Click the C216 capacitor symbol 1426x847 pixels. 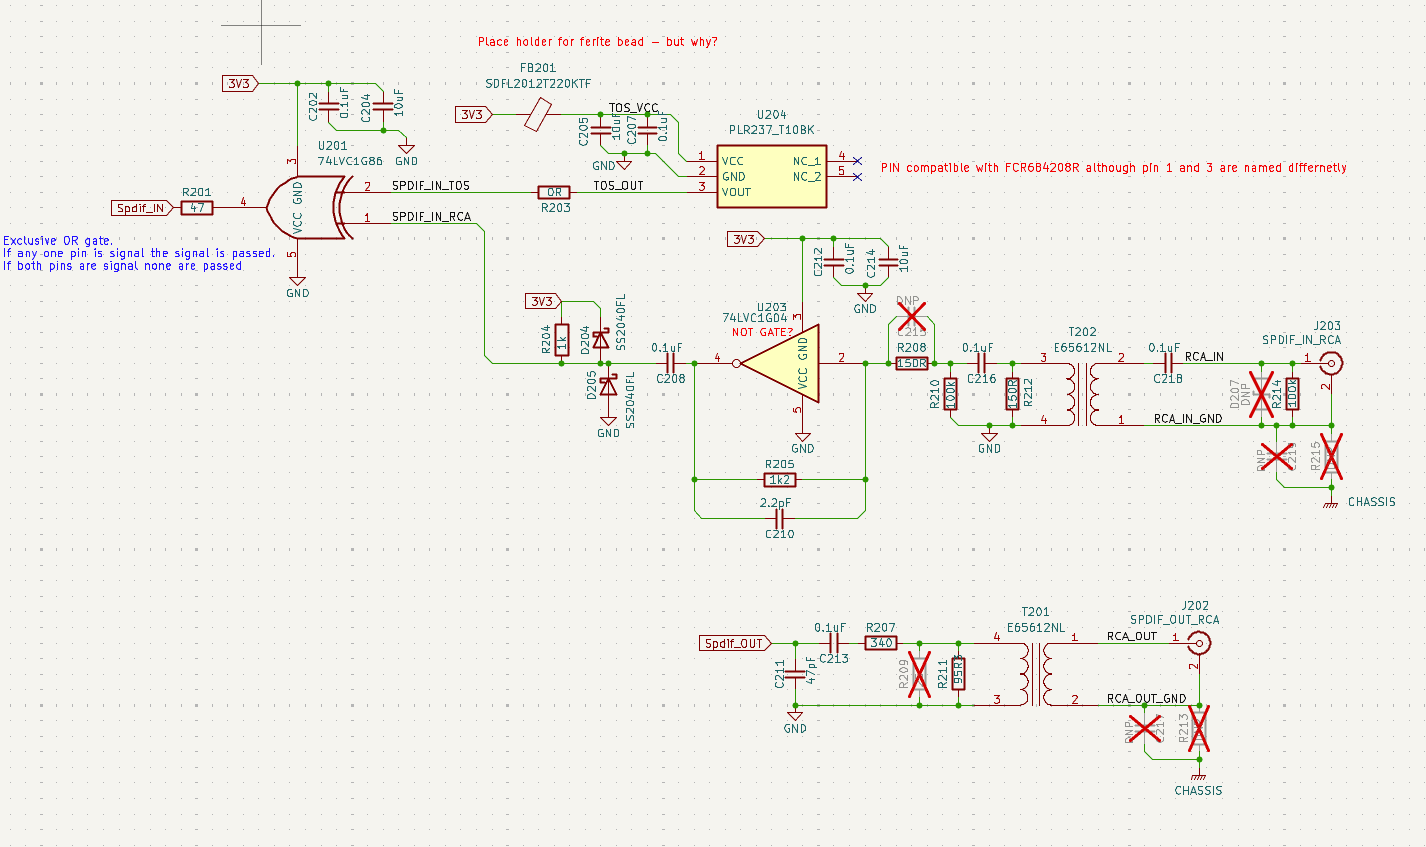981,363
